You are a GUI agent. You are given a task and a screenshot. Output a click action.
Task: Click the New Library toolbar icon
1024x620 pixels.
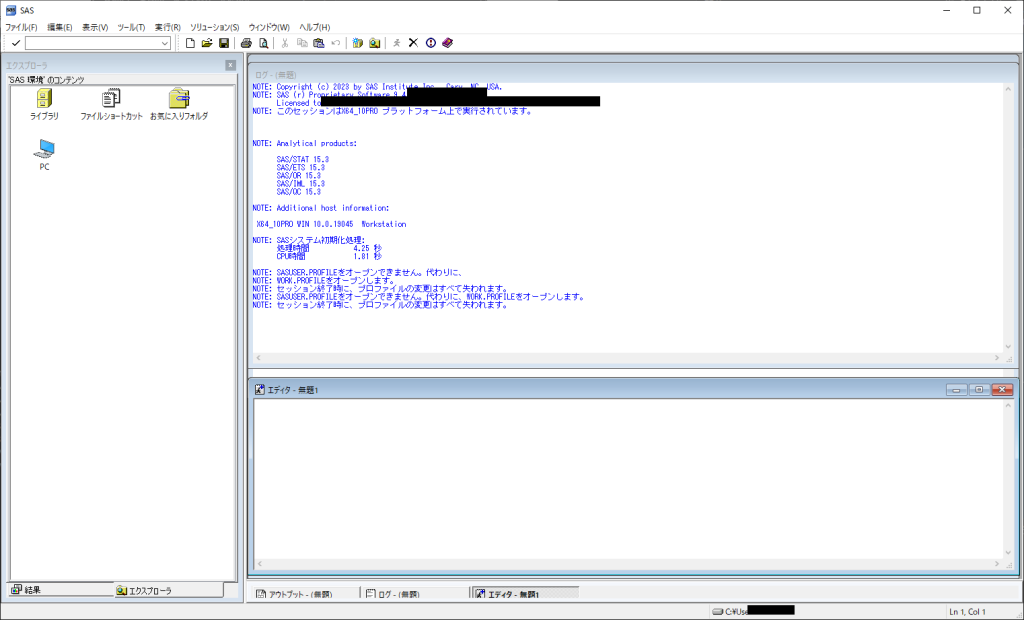click(357, 43)
